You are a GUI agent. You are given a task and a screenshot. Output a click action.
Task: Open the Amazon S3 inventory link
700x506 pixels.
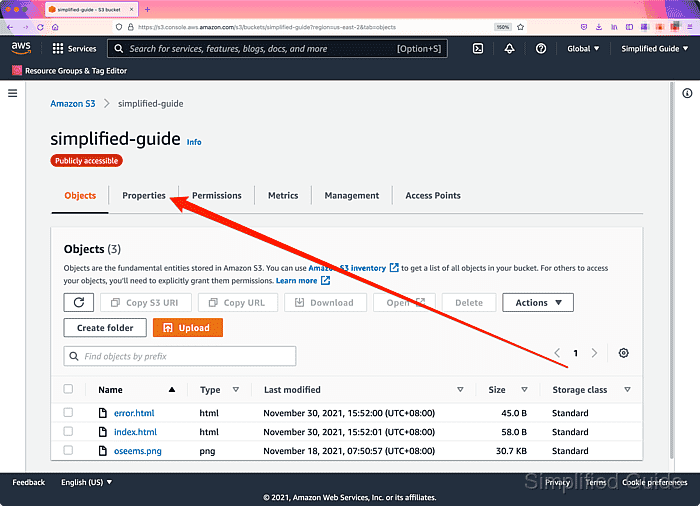pyautogui.click(x=353, y=268)
